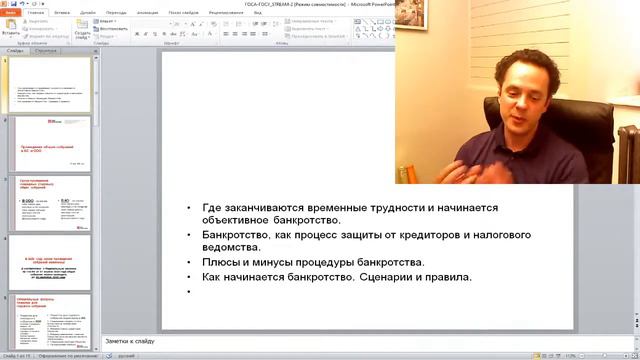
Task: Click the zoom slider in status bar
Action: [604, 356]
